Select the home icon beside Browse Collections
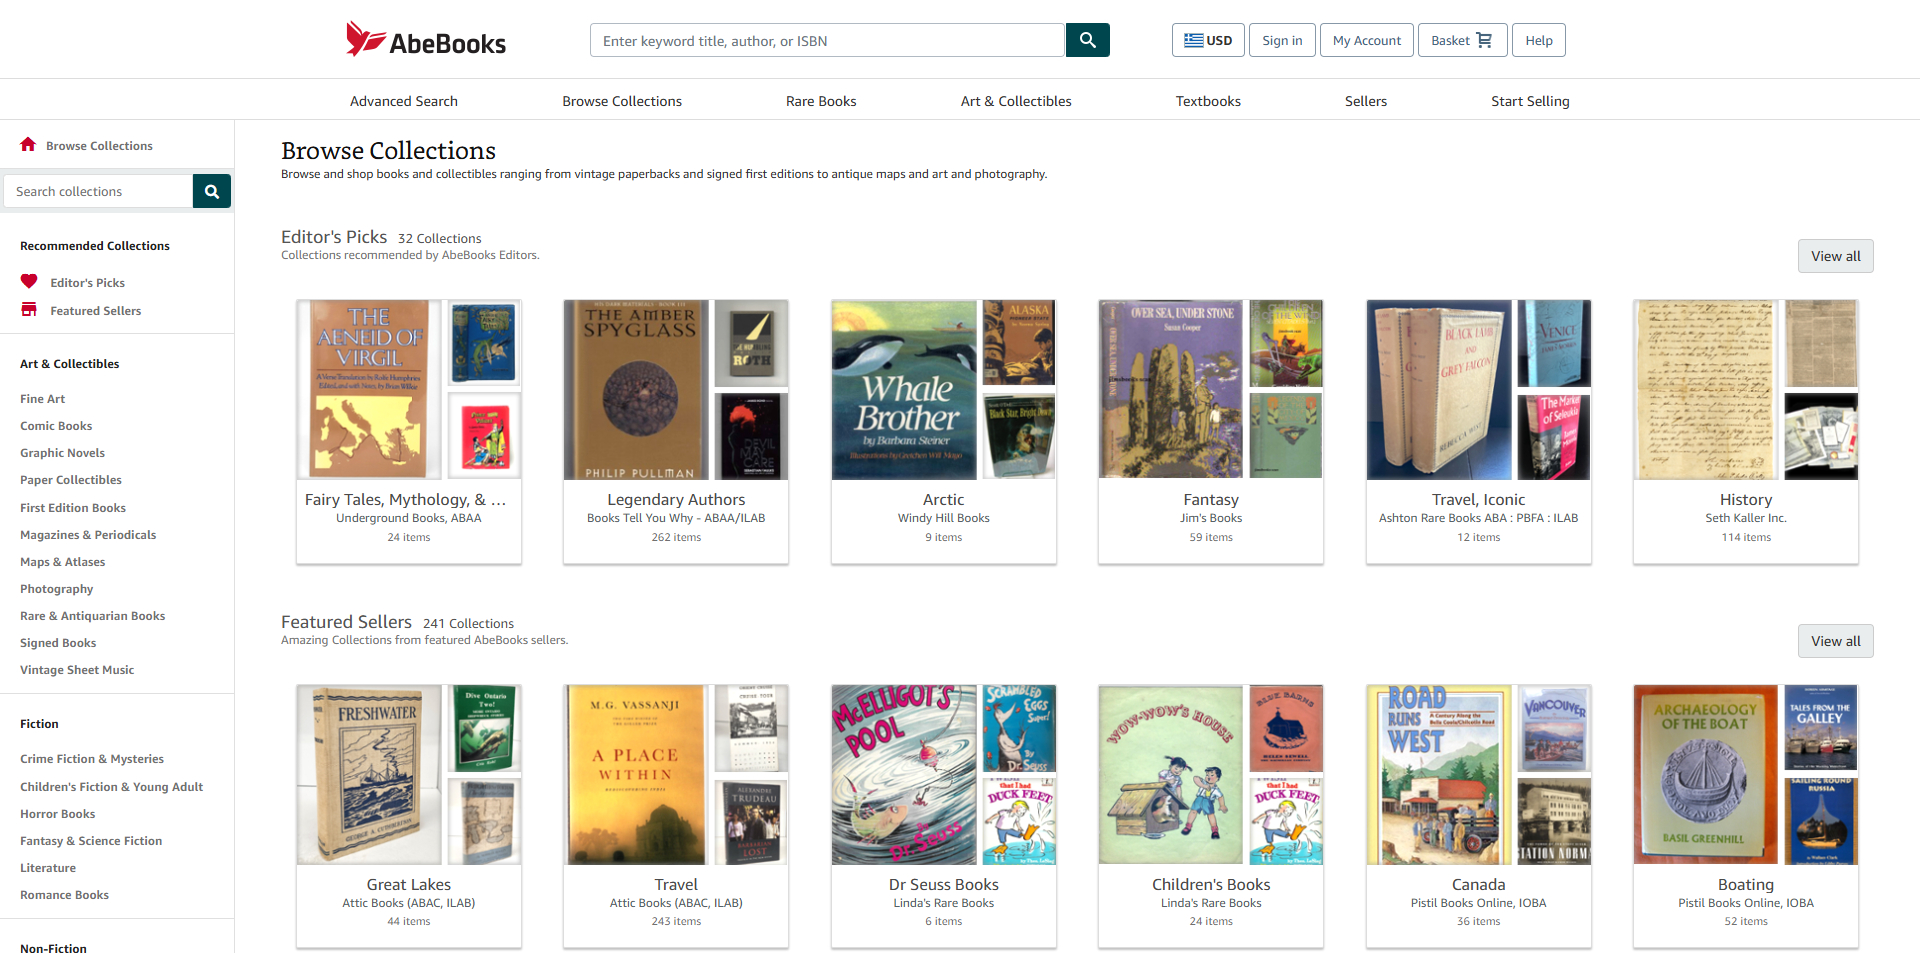Viewport: 1920px width, 953px height. (28, 144)
